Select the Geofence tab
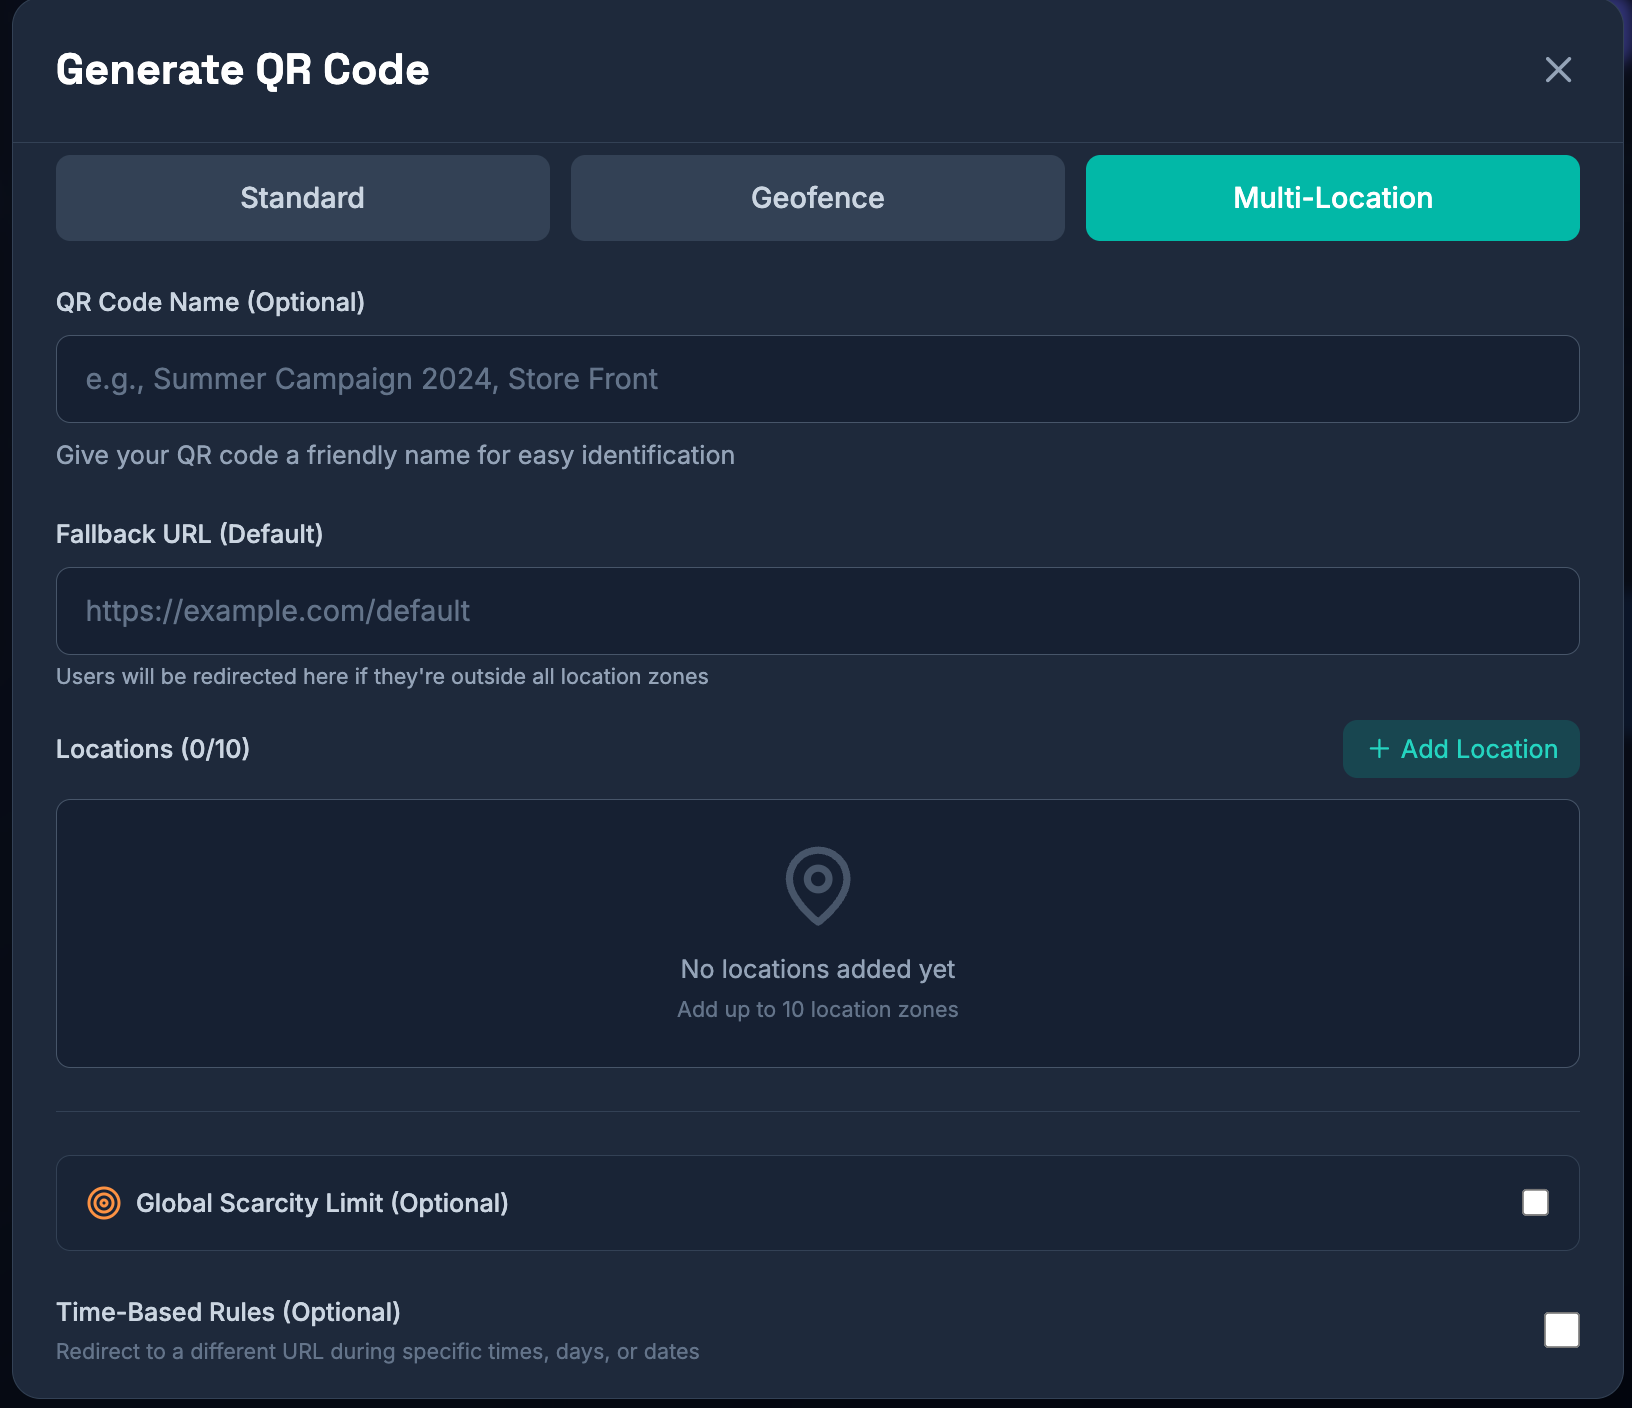This screenshot has height=1408, width=1632. 817,198
